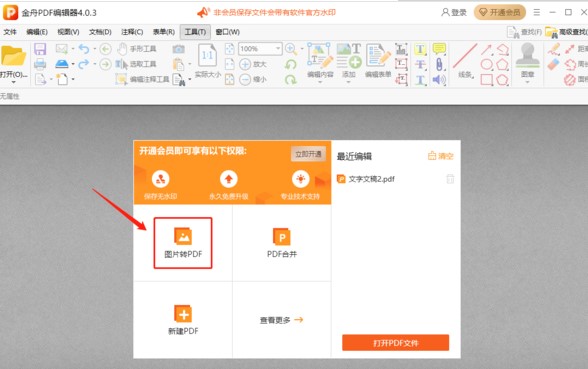Click the 打开PDF文件 button
588x369 pixels.
click(396, 343)
